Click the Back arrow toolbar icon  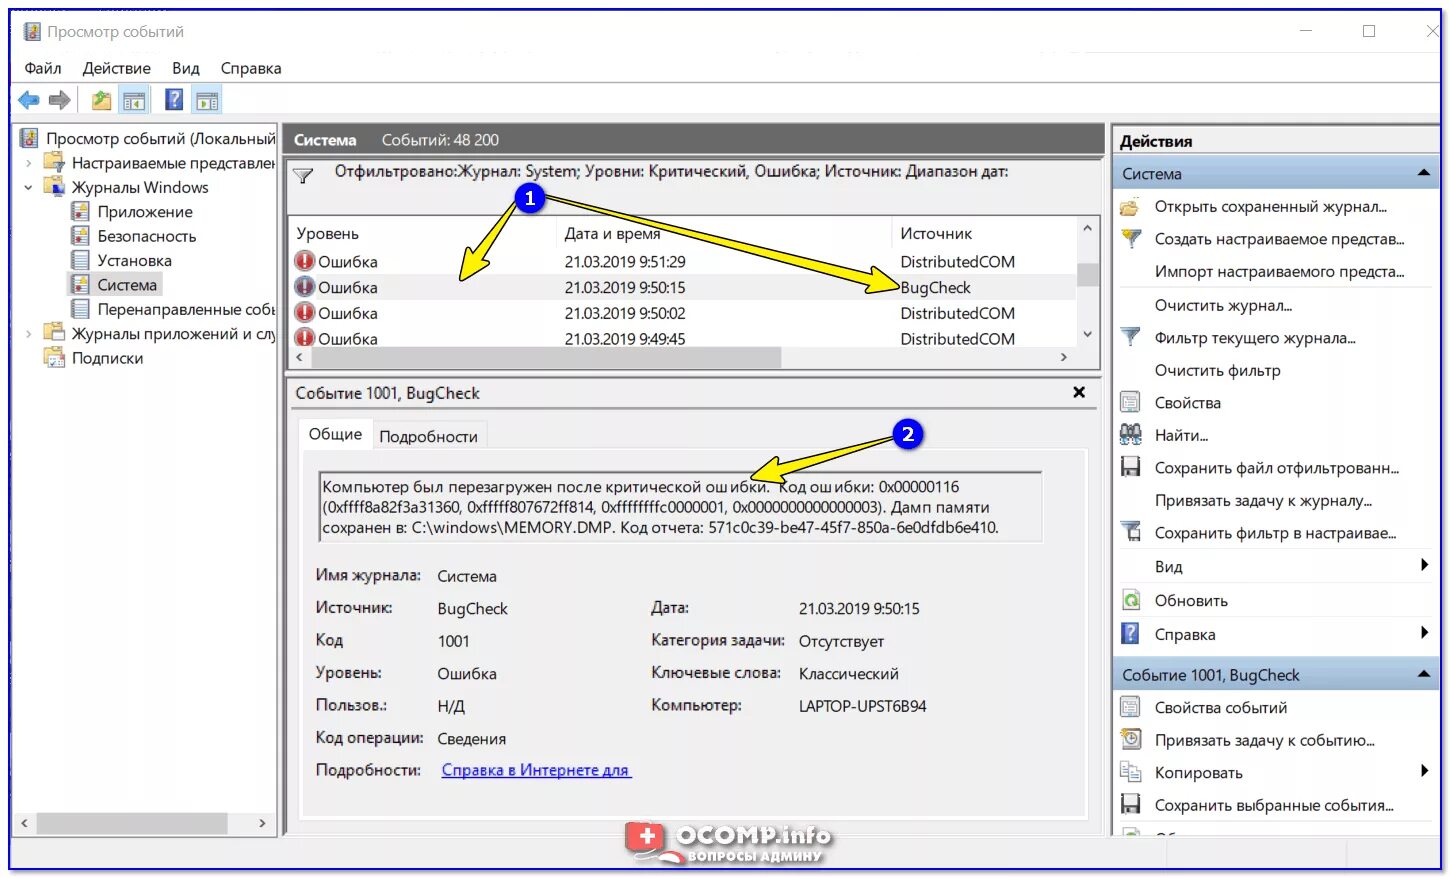[29, 100]
